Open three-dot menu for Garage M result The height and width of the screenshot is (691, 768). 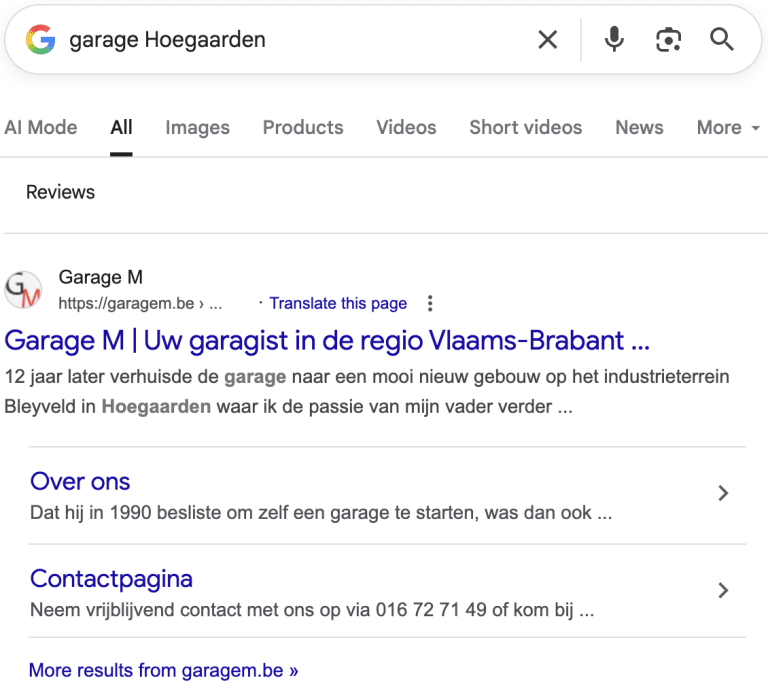click(x=430, y=304)
